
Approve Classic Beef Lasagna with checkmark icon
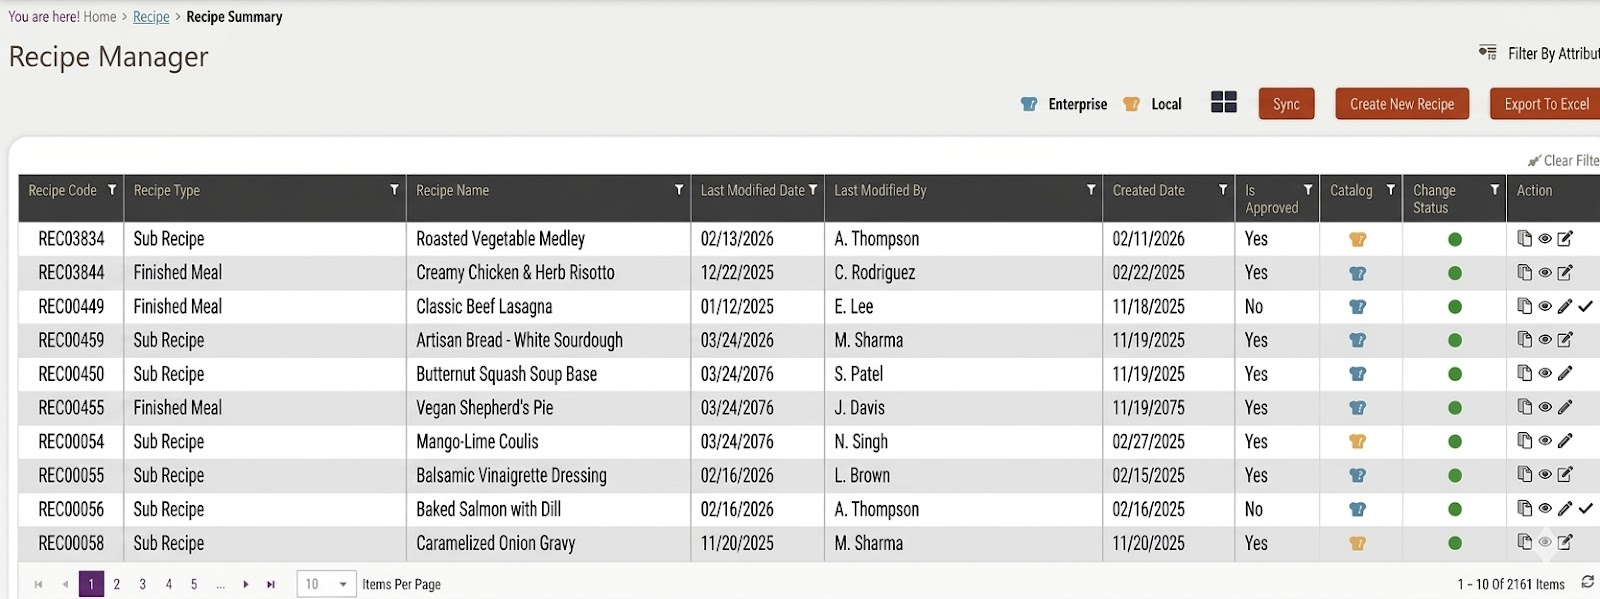1586,306
